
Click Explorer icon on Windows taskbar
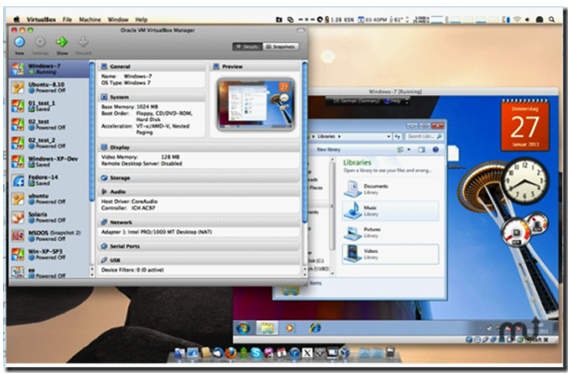267,328
